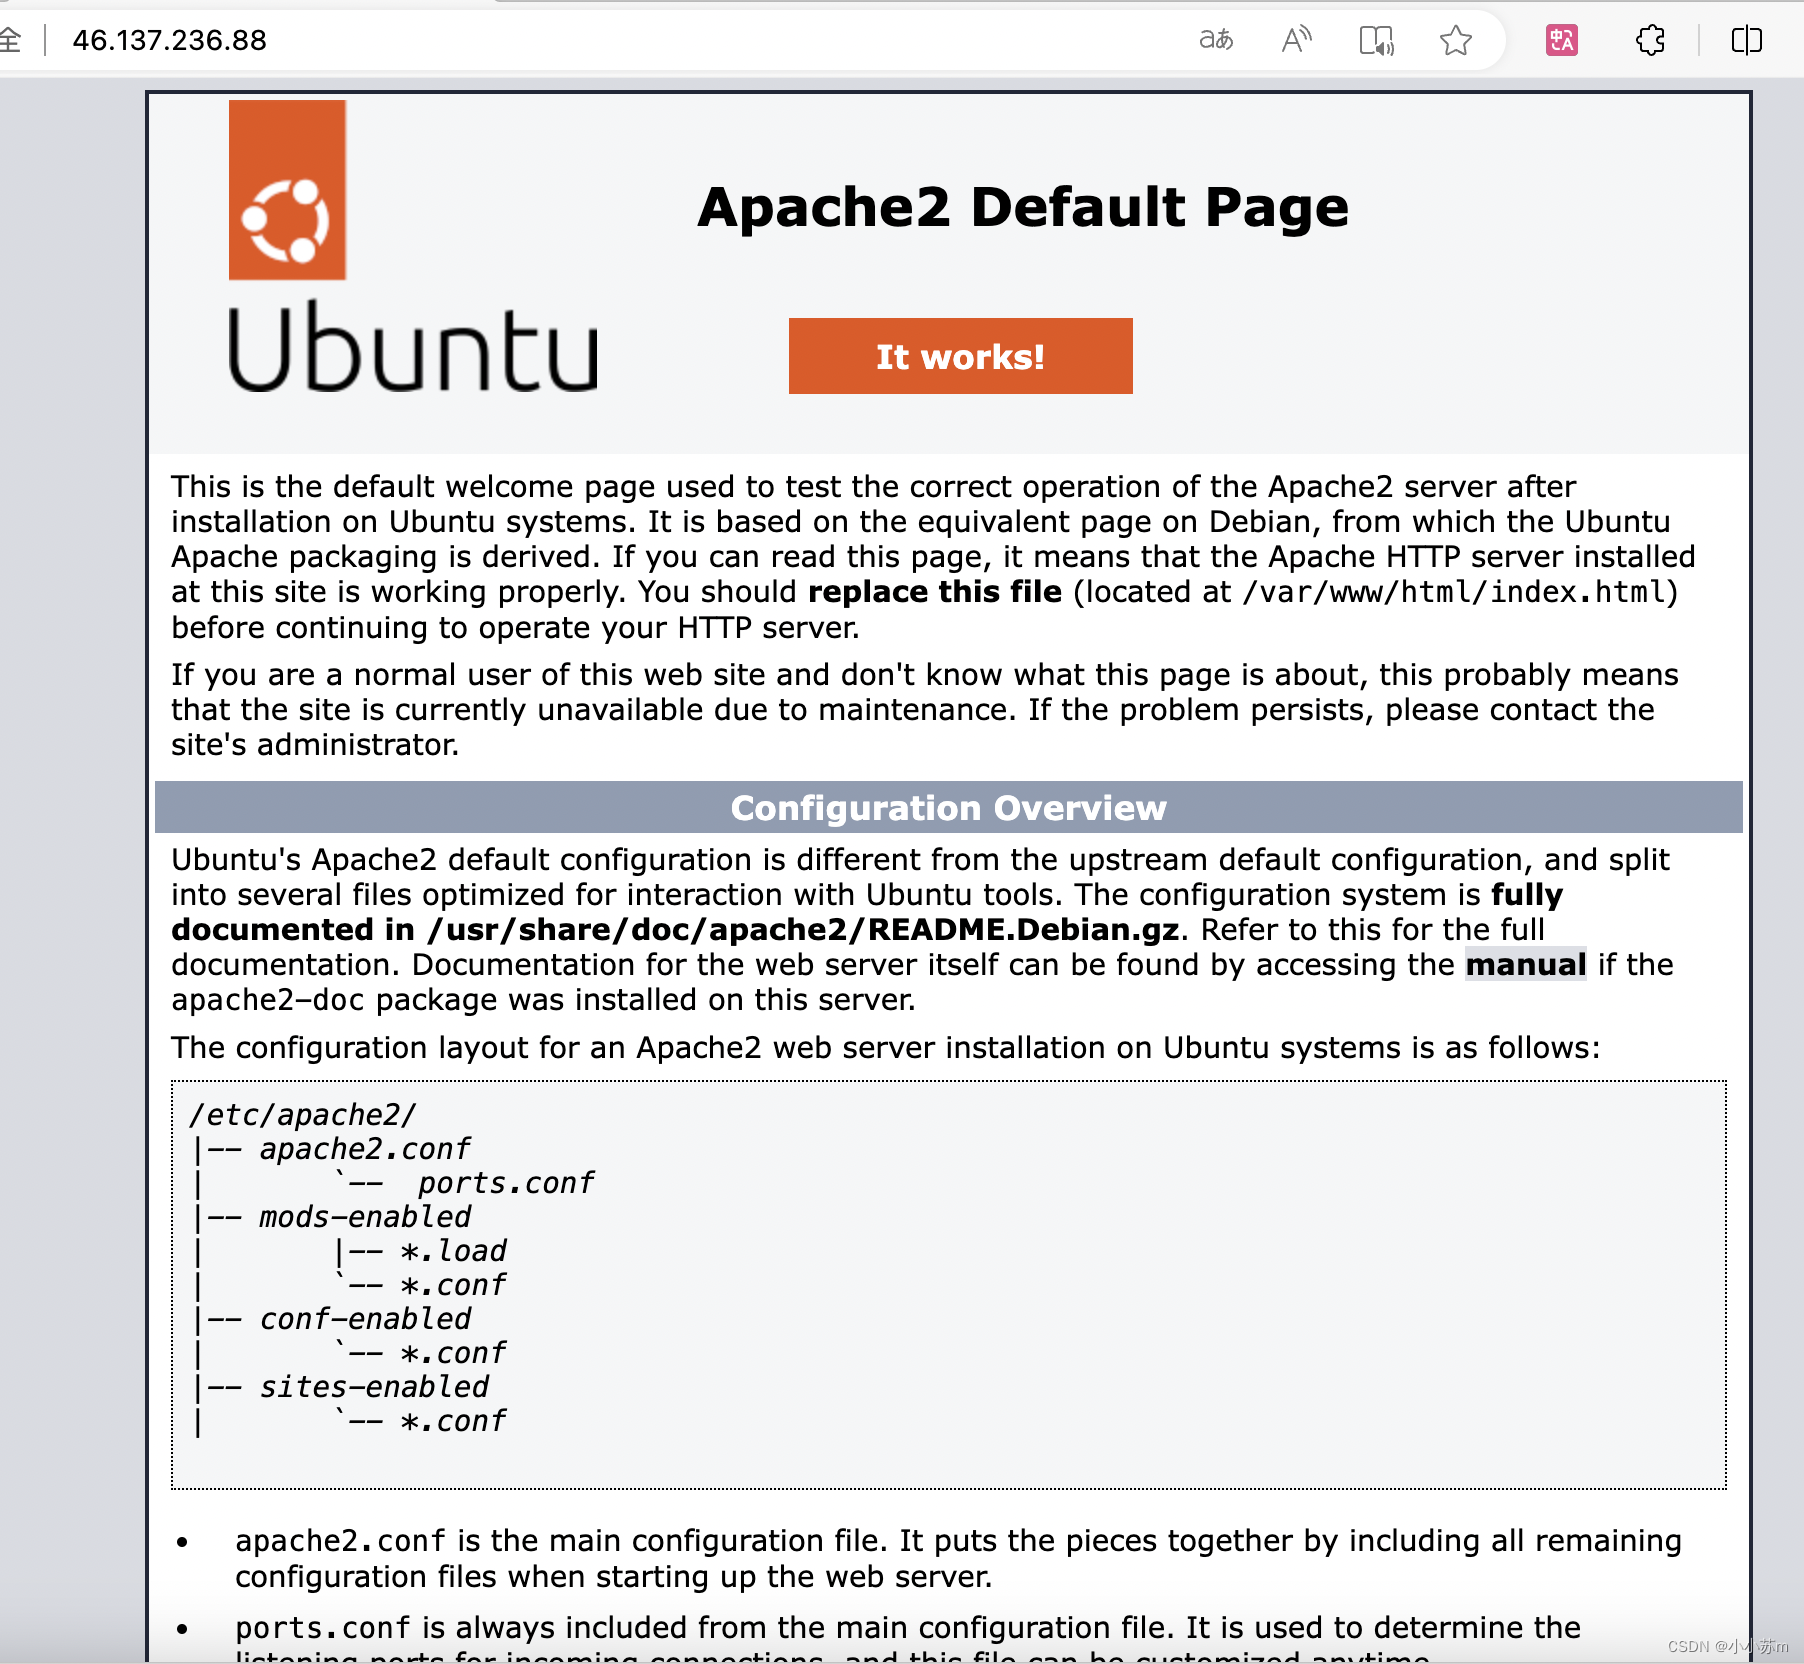This screenshot has width=1804, height=1664.
Task: Open Split screen view icon
Action: pos(1747,40)
